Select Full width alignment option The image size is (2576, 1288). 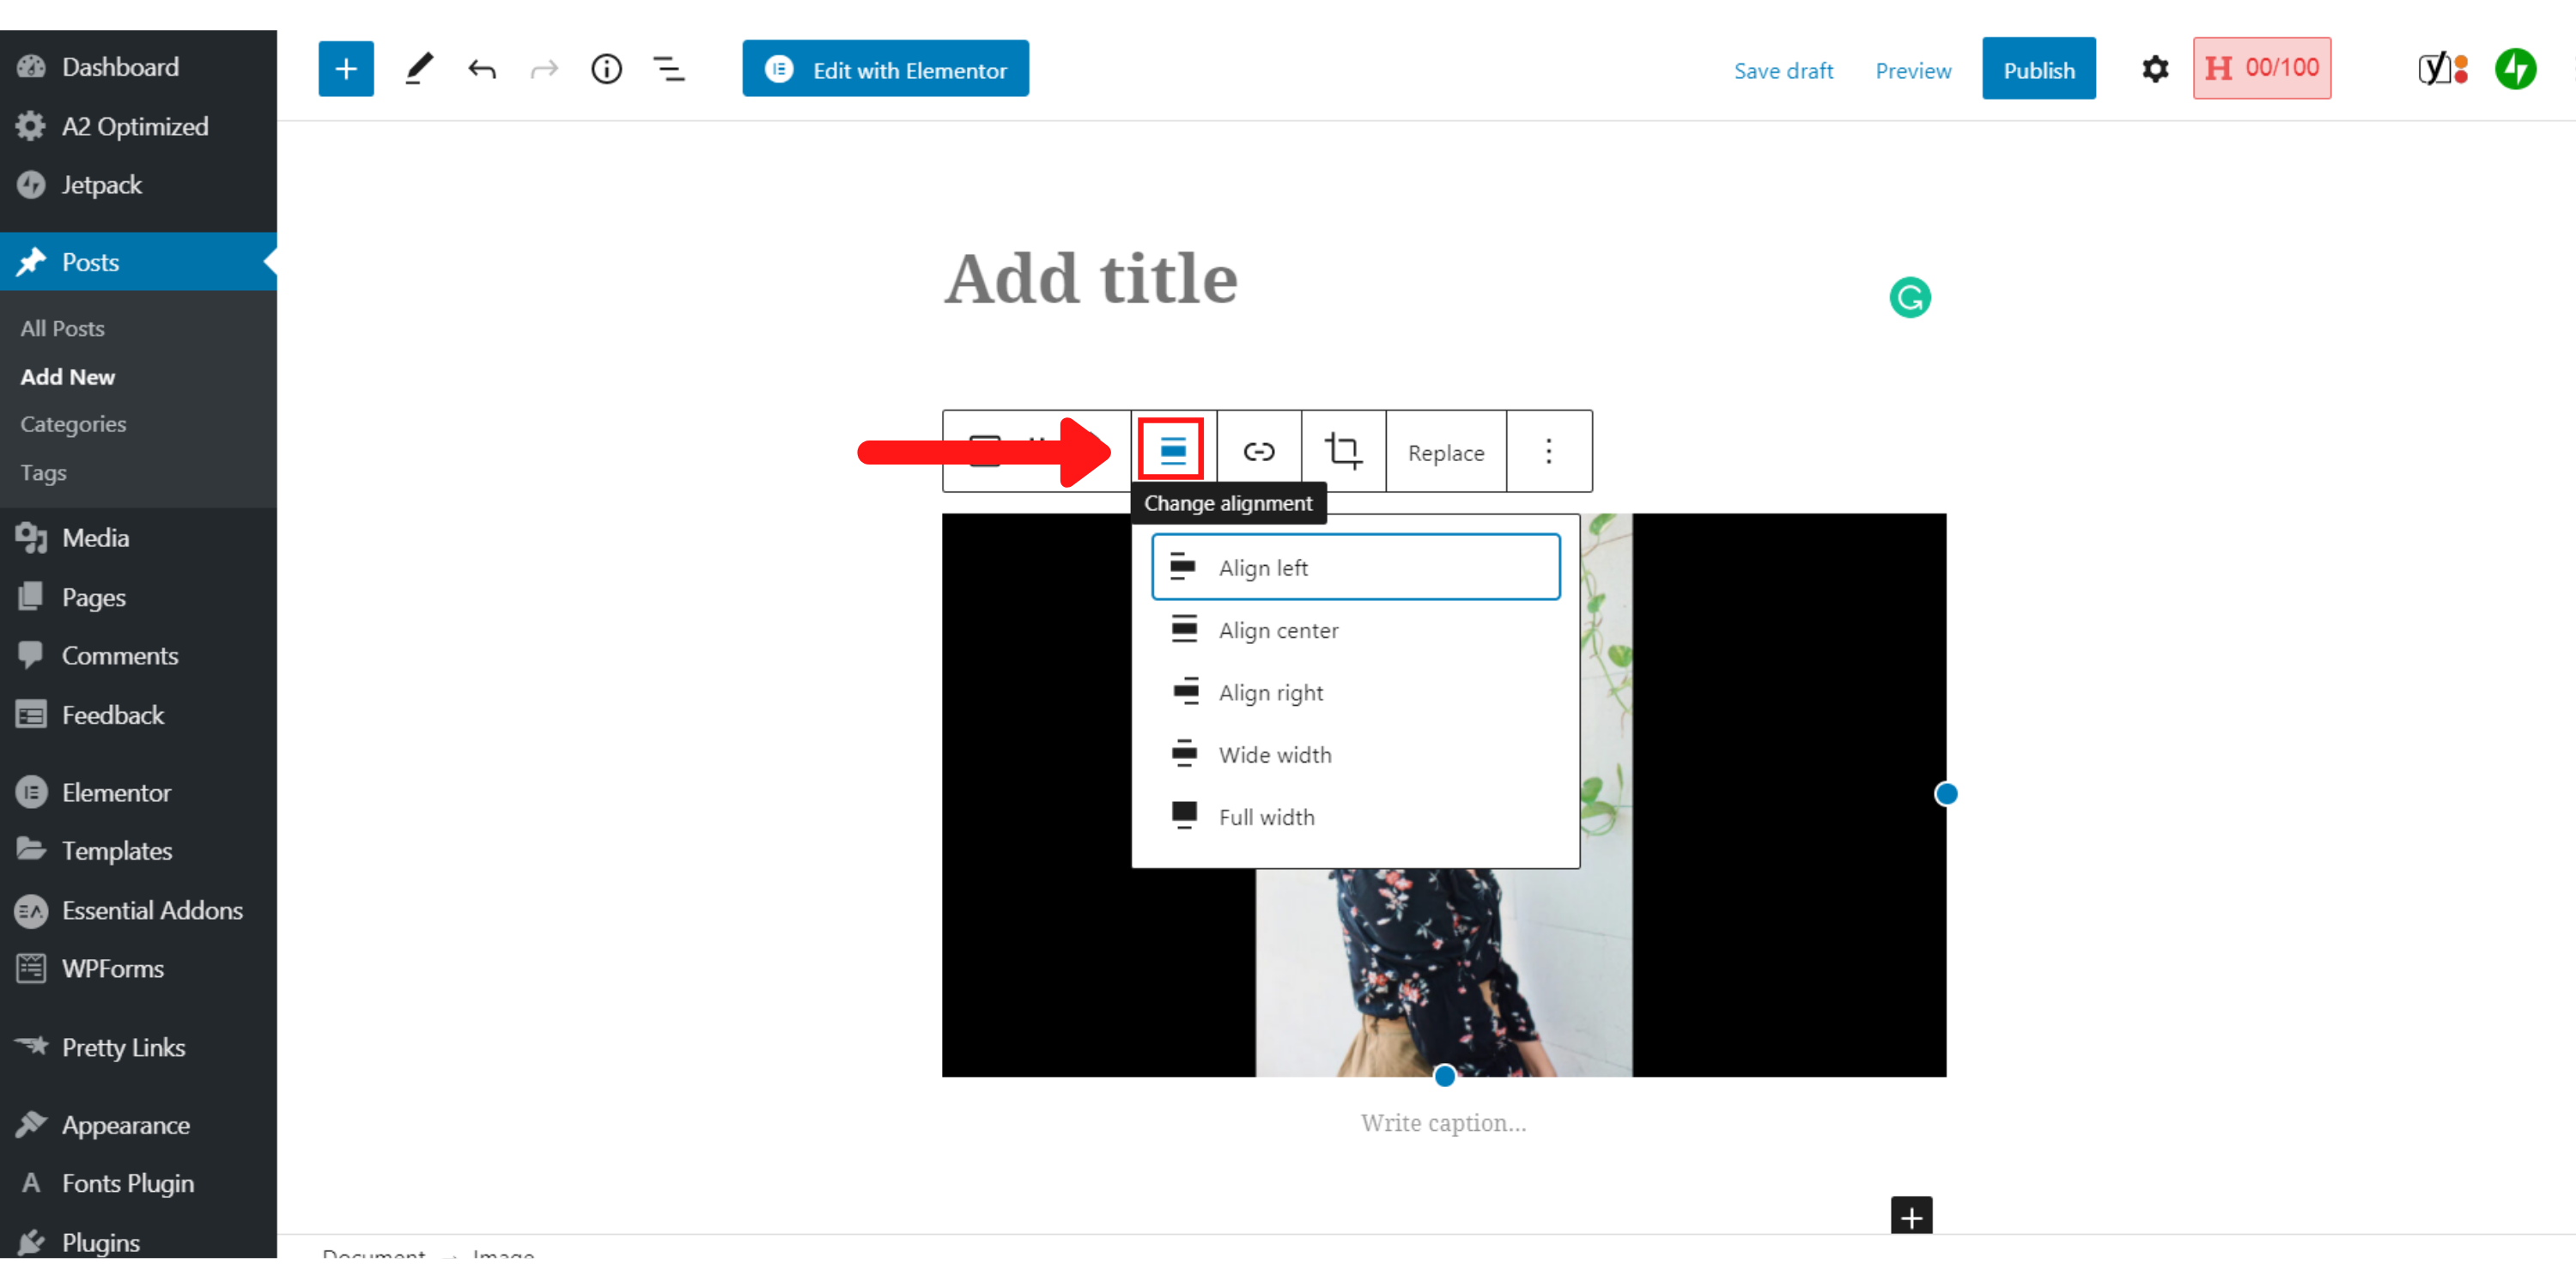[1268, 817]
